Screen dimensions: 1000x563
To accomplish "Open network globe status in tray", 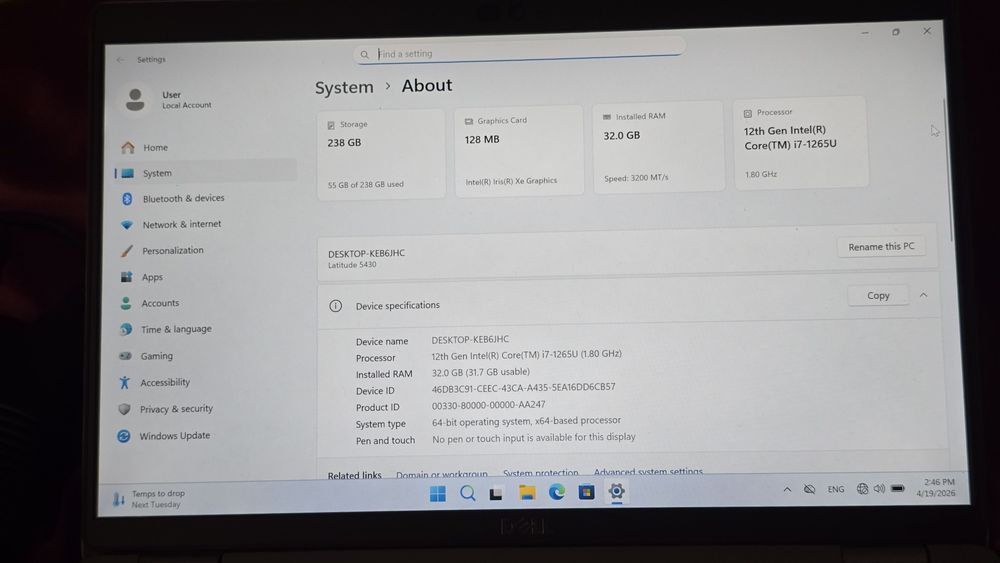I will click(862, 488).
